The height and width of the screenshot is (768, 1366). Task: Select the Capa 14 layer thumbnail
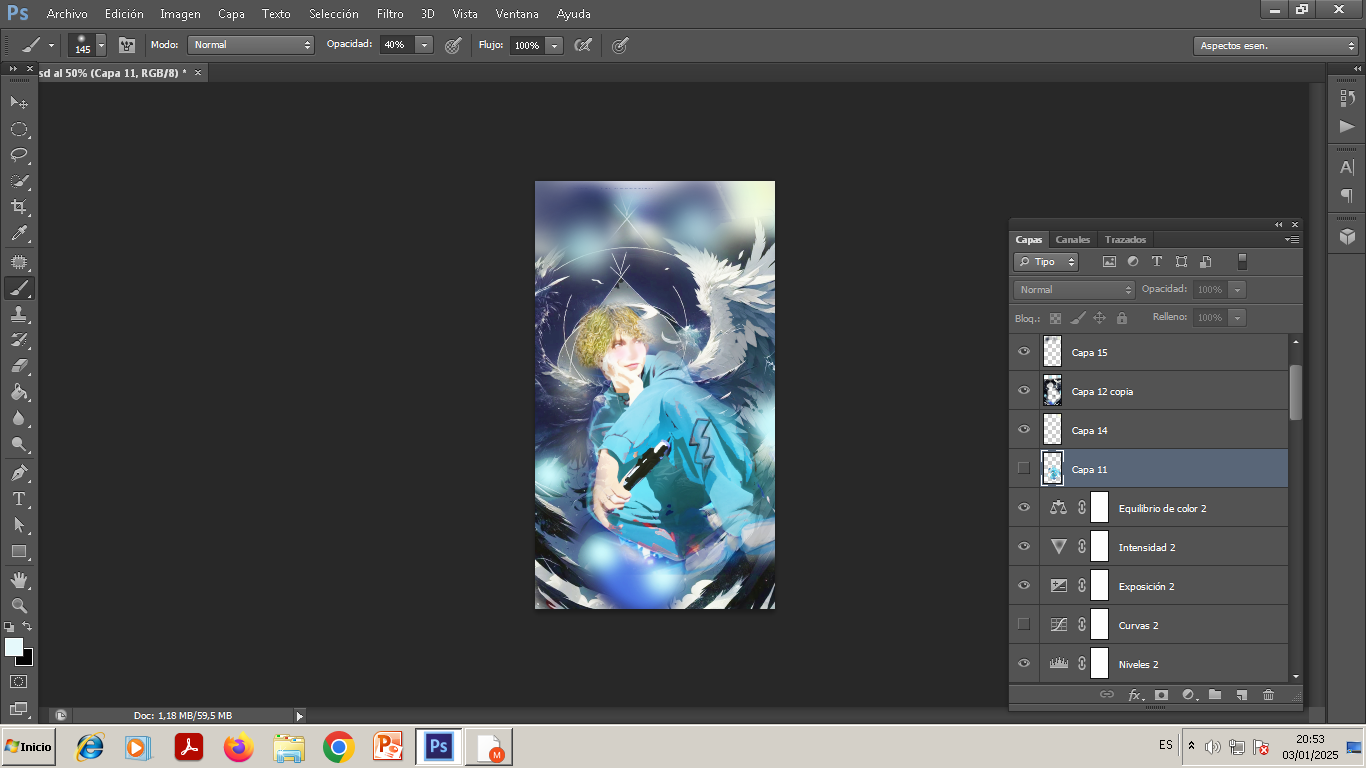(1052, 430)
